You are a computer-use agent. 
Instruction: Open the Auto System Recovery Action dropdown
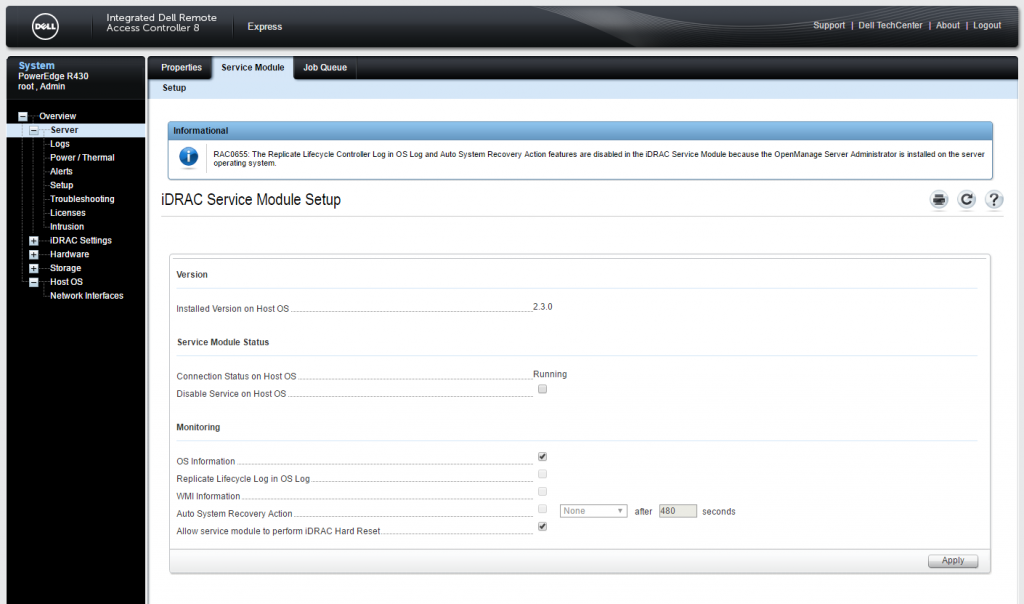593,510
